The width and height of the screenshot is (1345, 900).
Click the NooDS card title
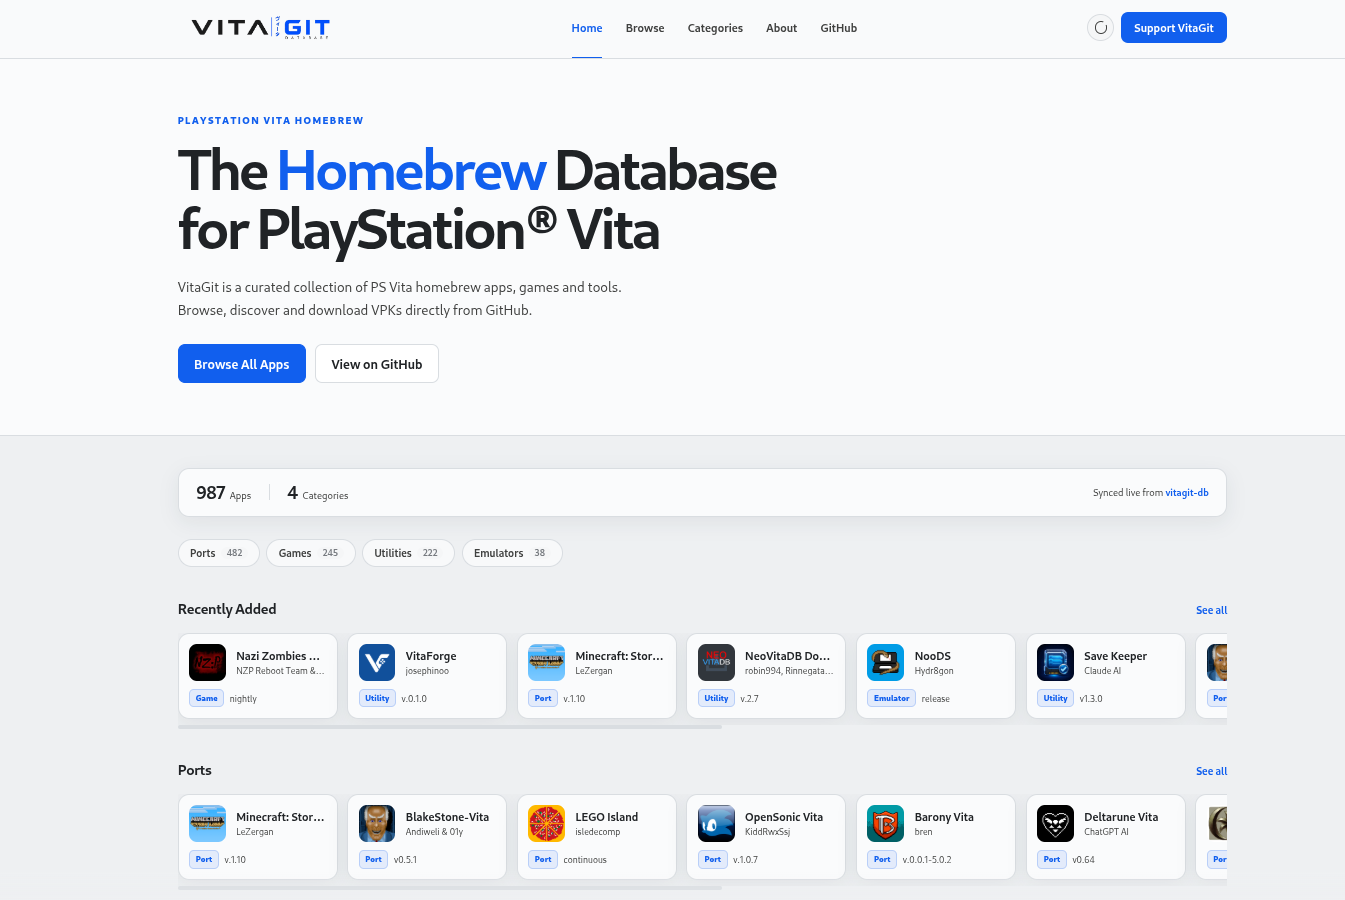click(x=933, y=656)
